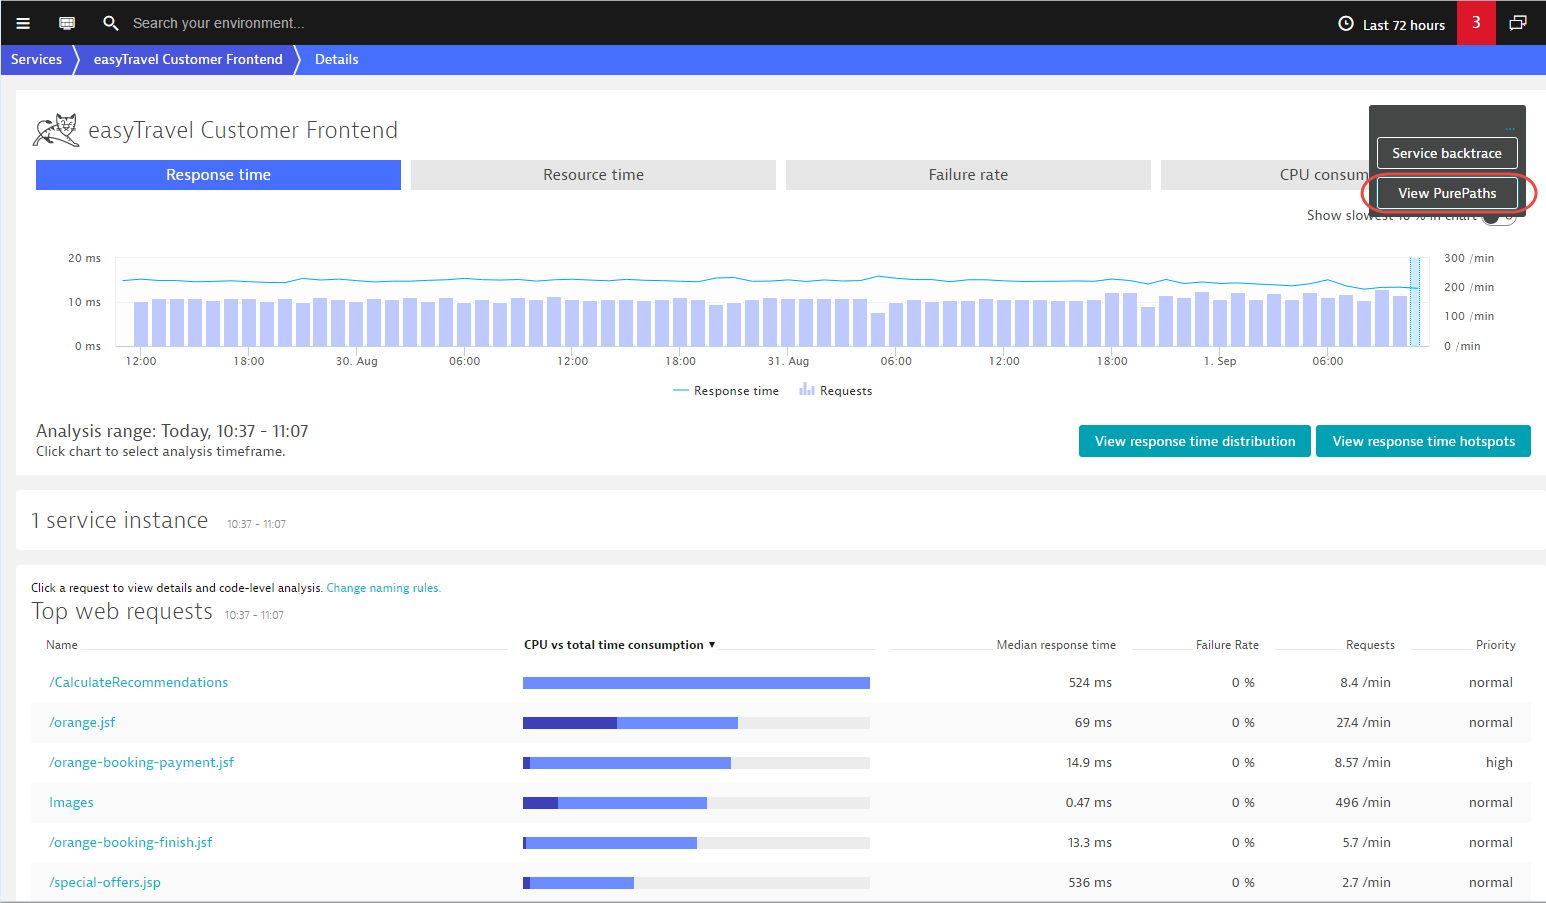This screenshot has width=1546, height=903.
Task: Click the Analysis range text
Action: pos(172,431)
